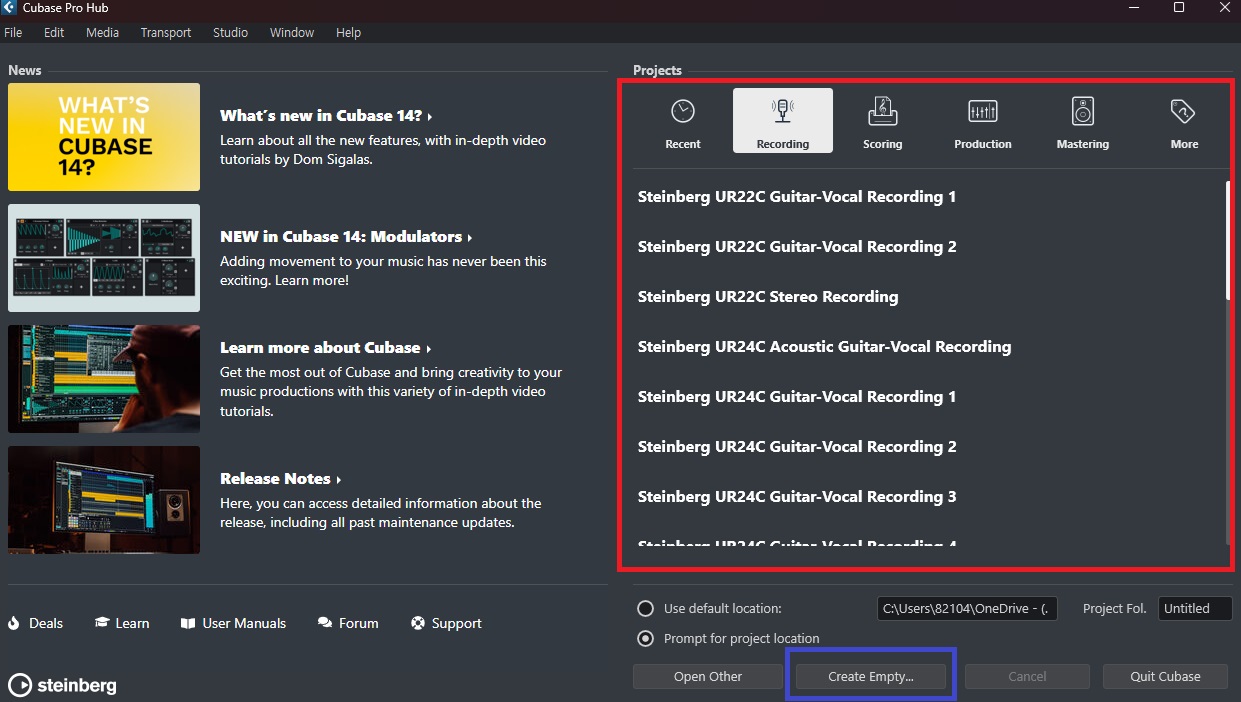The width and height of the screenshot is (1241, 702).
Task: Click the Create Empty button
Action: pyautogui.click(x=871, y=676)
